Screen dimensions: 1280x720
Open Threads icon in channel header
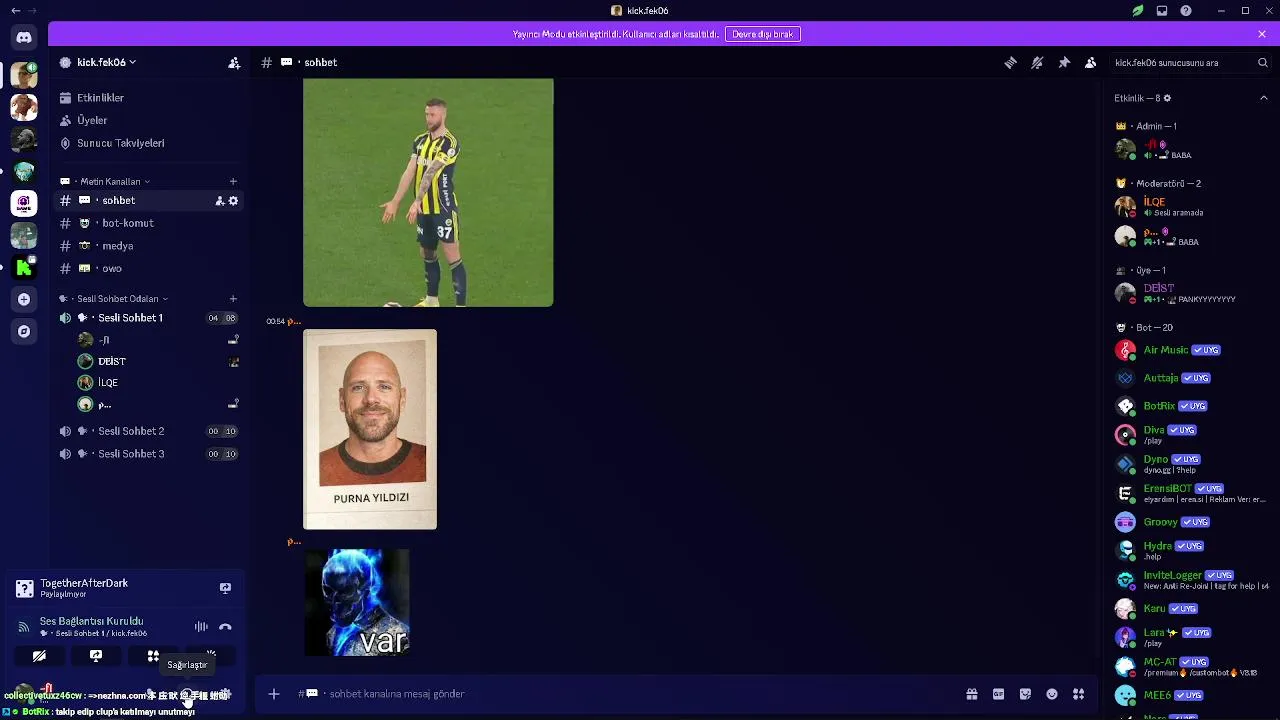pyautogui.click(x=1010, y=62)
